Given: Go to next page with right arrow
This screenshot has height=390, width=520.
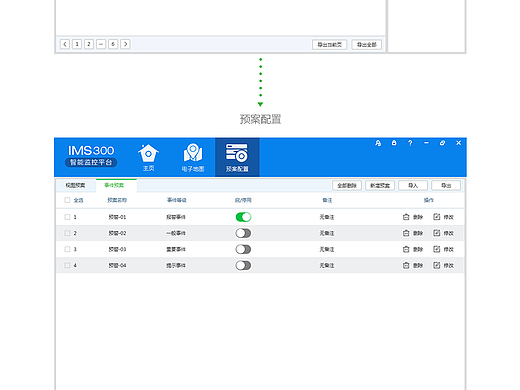Looking at the screenshot, I should pos(125,44).
